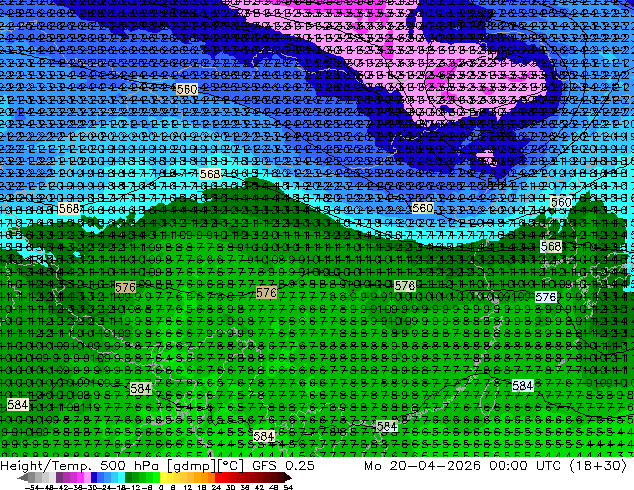Click the white-background 560 contour label

[561, 202]
